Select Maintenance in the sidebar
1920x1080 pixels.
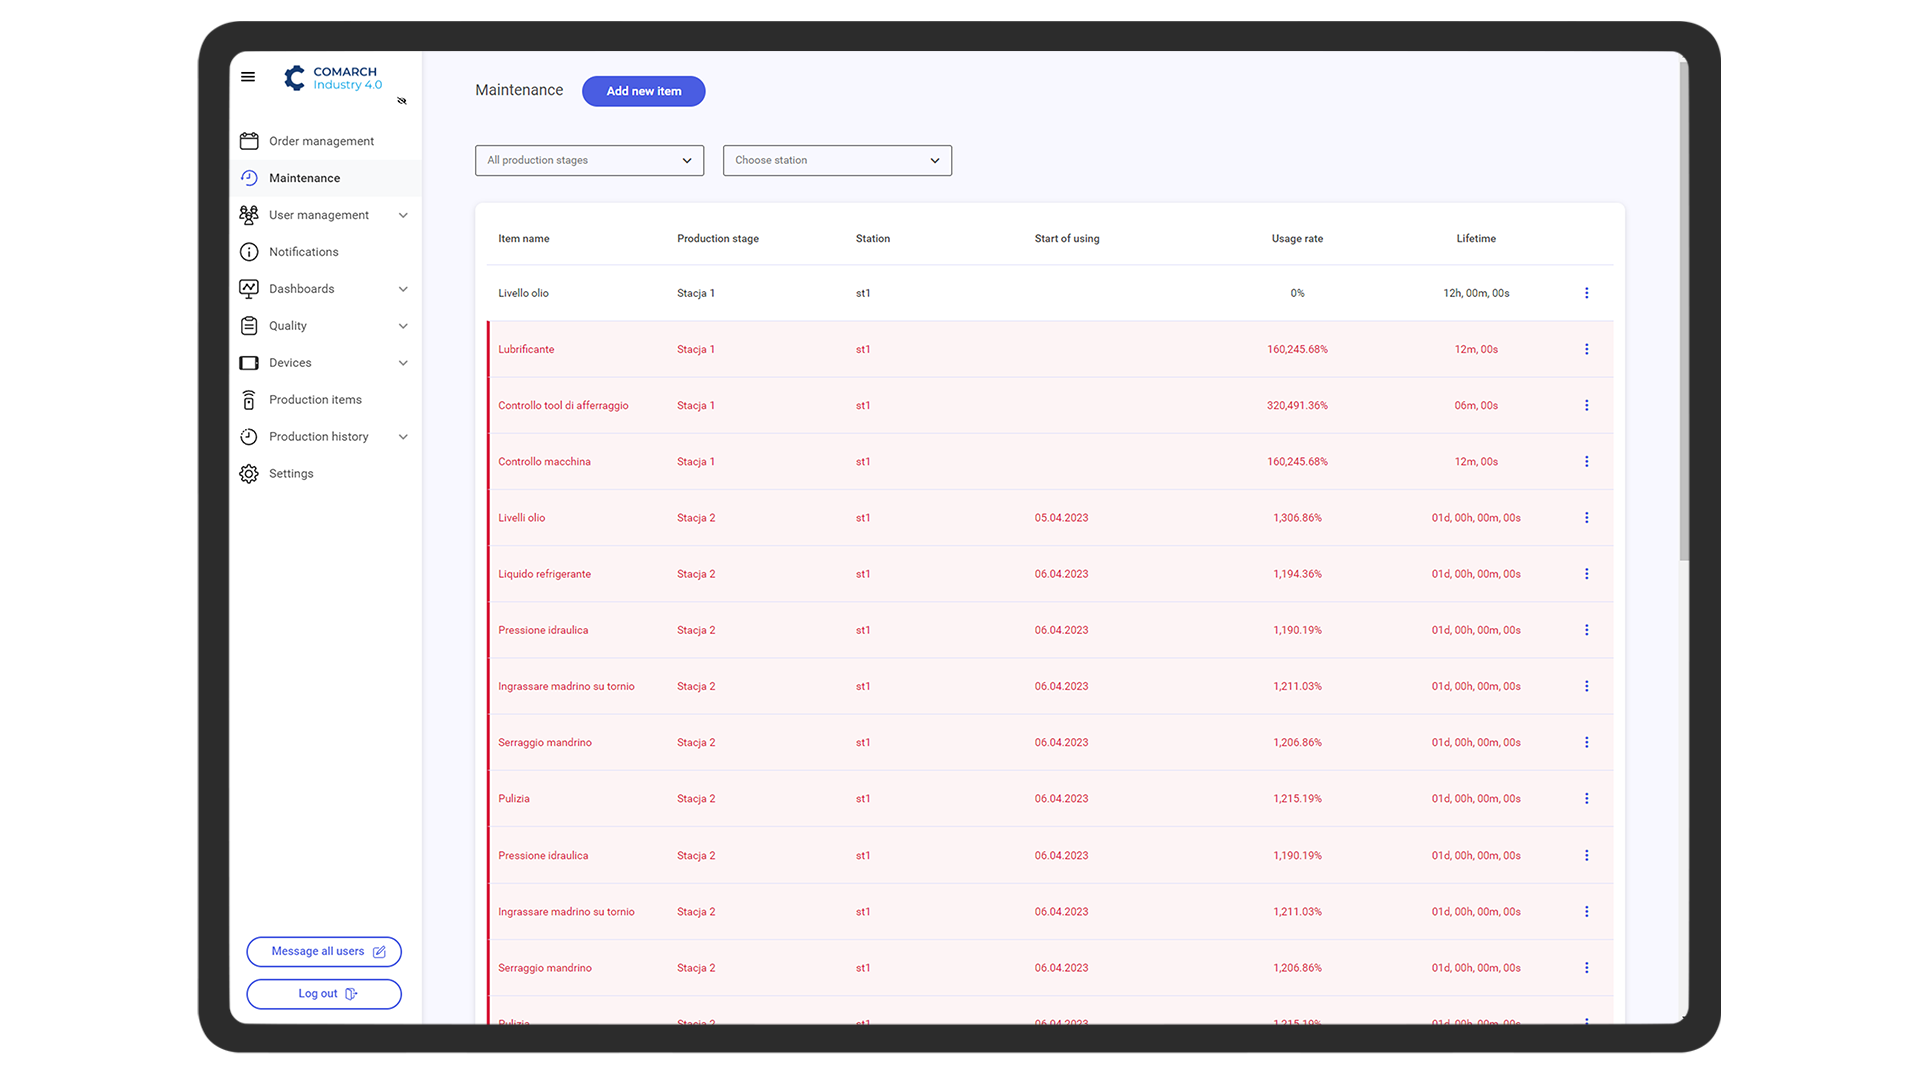coord(304,178)
